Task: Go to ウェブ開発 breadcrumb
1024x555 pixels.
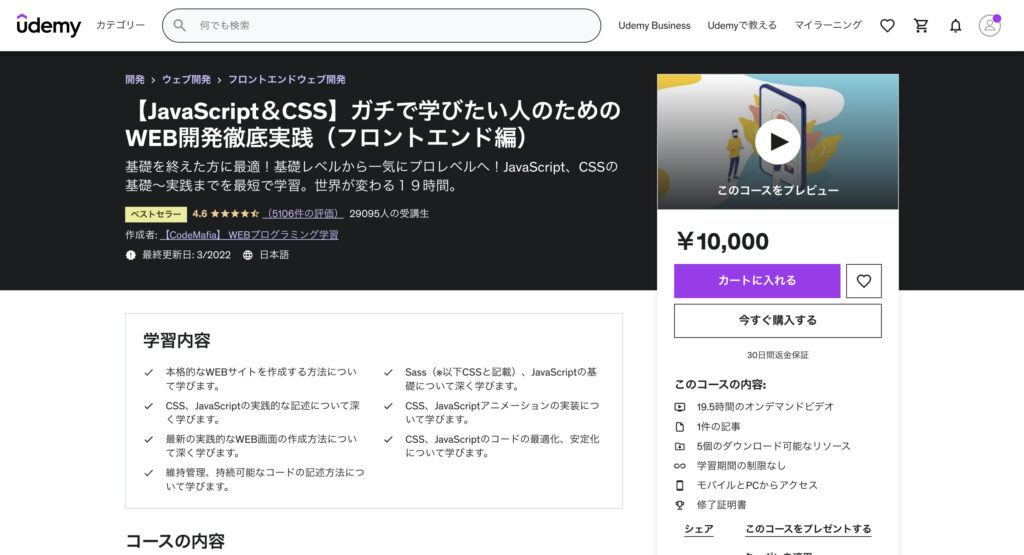Action: (186, 80)
